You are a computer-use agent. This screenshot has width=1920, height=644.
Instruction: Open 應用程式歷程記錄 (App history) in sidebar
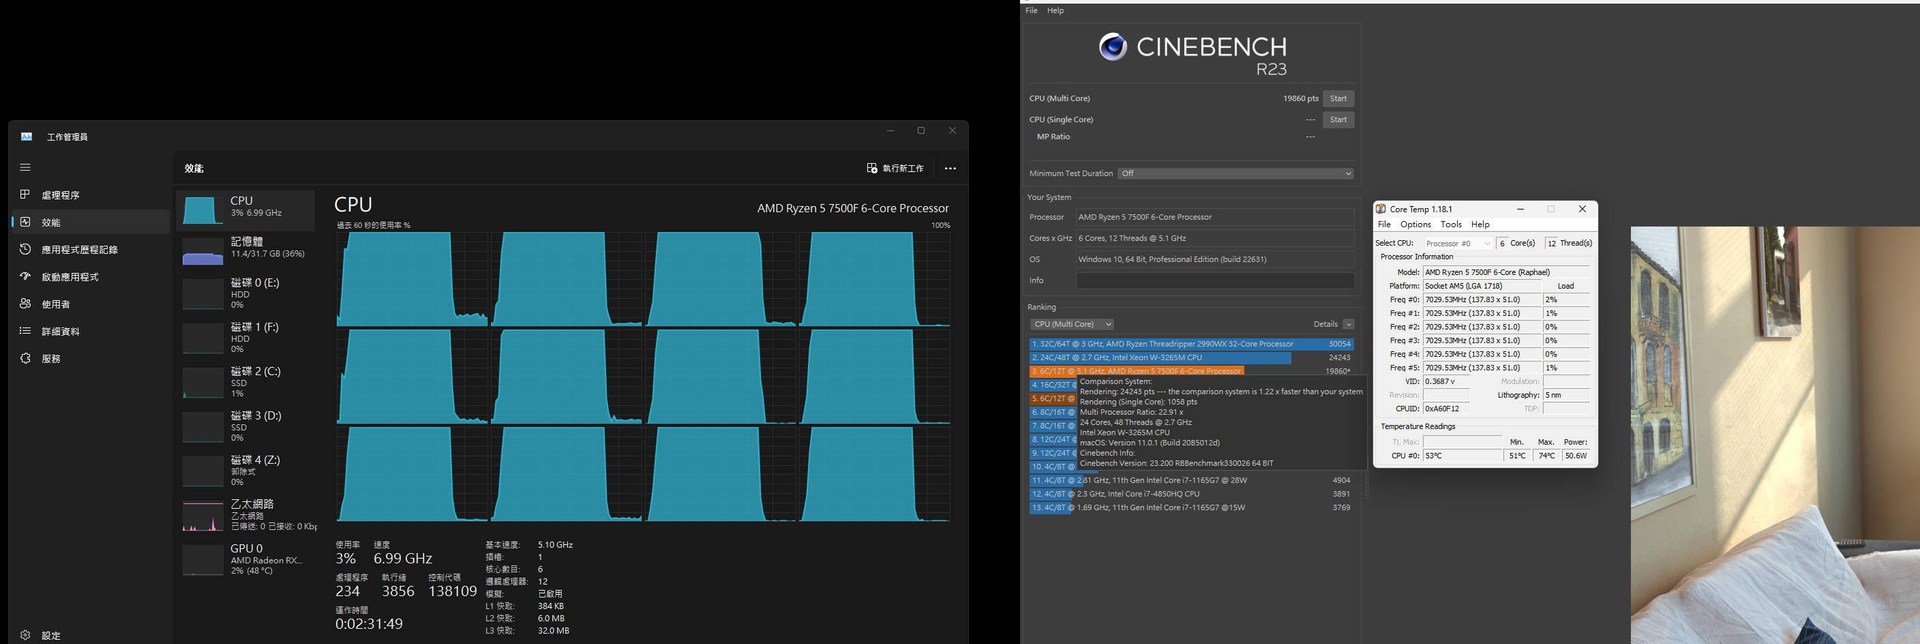(79, 250)
